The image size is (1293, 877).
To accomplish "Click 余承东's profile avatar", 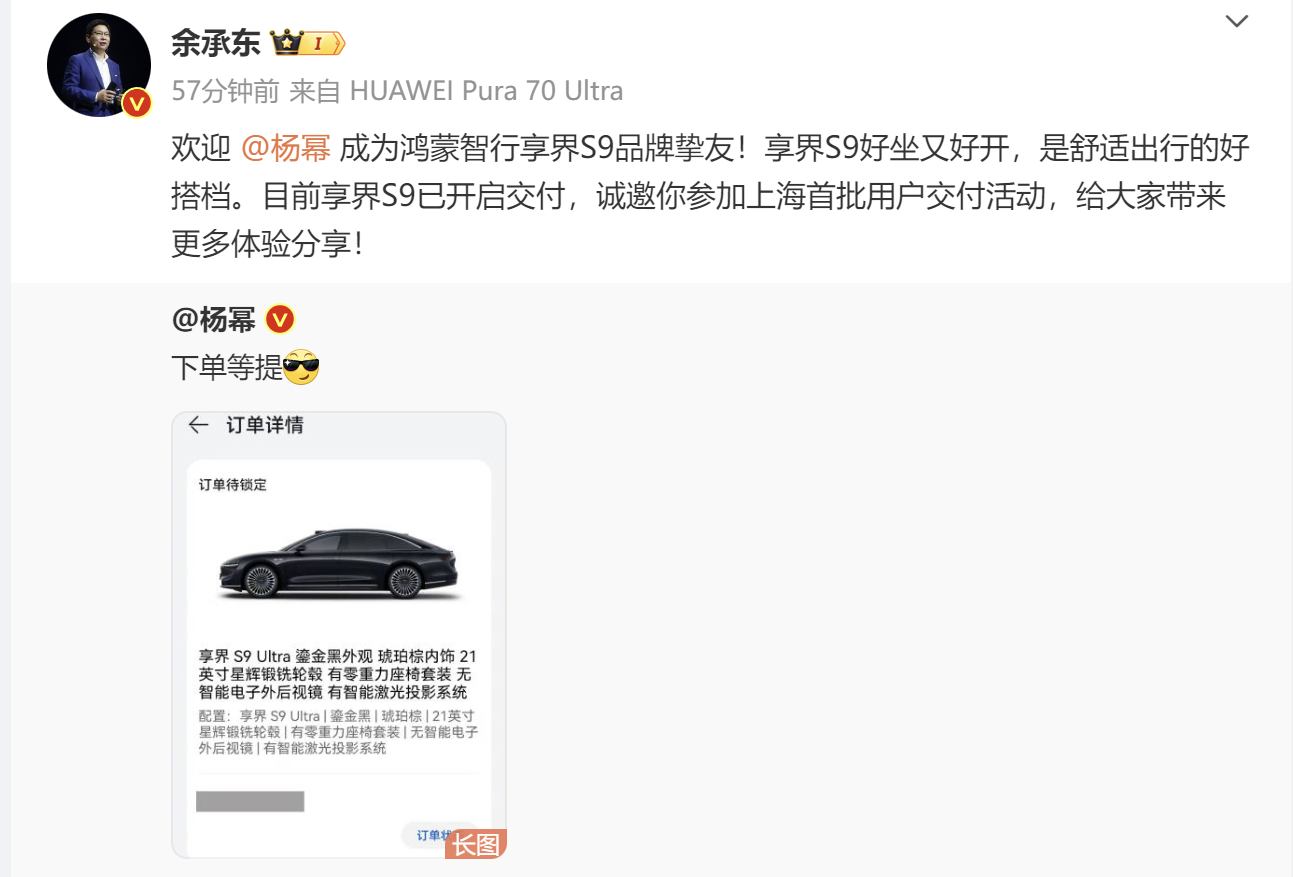I will [99, 66].
